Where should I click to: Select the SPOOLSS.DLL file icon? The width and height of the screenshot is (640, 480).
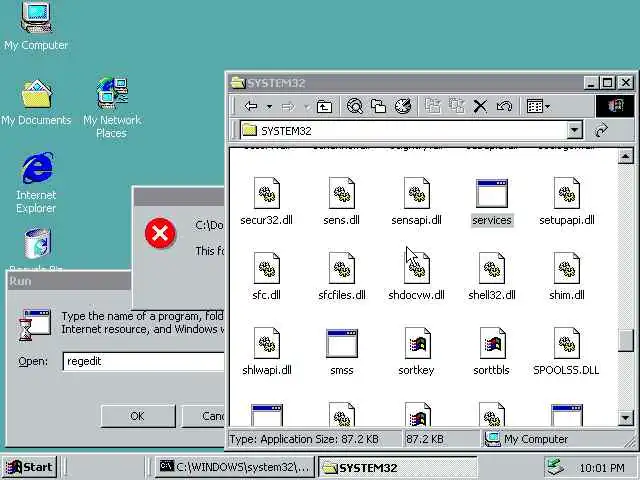click(x=567, y=343)
